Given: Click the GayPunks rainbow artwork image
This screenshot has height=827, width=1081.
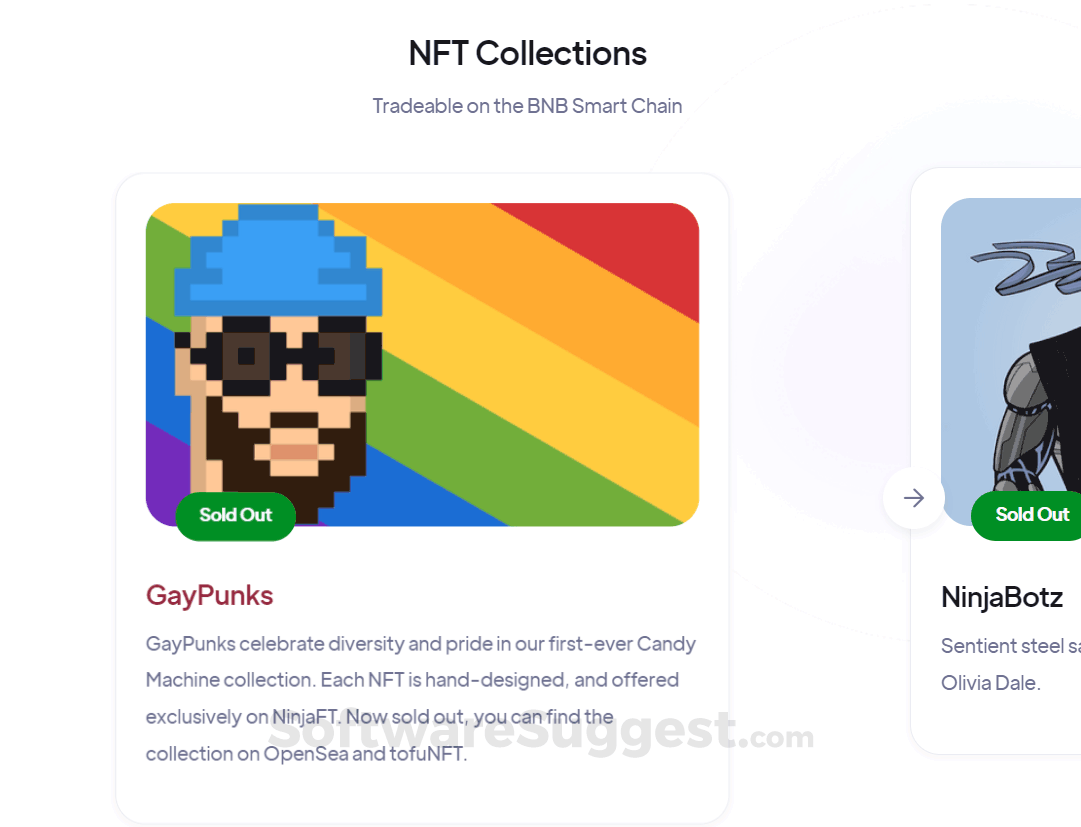Looking at the screenshot, I should click(423, 365).
